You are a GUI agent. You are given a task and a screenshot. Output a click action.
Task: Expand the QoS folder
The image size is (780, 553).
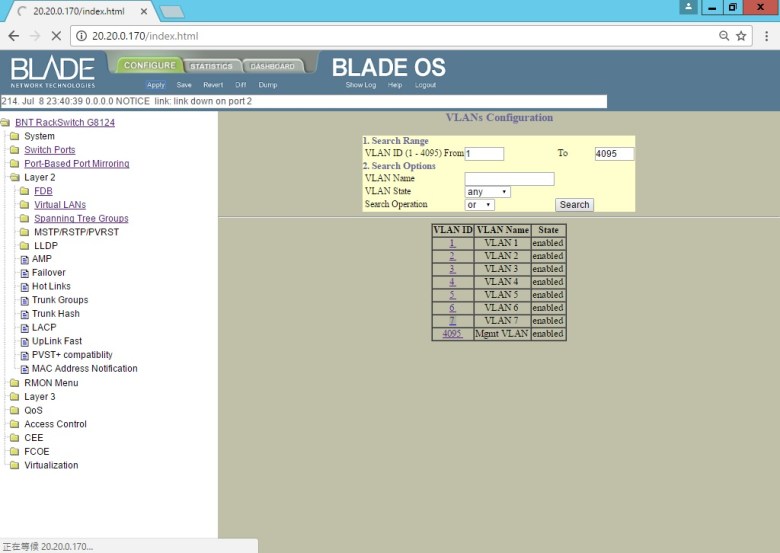15,411
